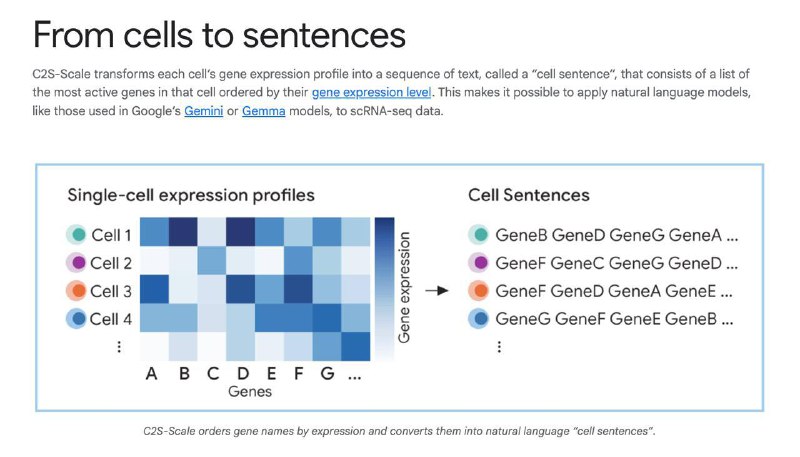Select the purple icon beside GeneF GeneC sentence

(480, 263)
